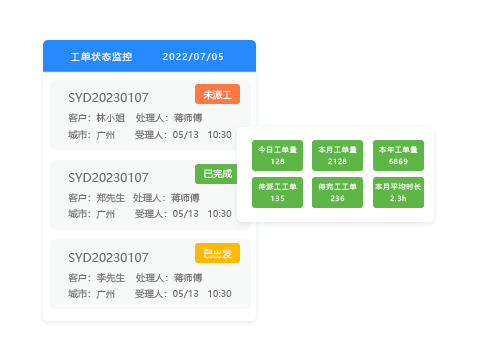The width and height of the screenshot is (480, 360).
Task: Open the 本年工单量 6869 tile
Action: pyautogui.click(x=398, y=155)
